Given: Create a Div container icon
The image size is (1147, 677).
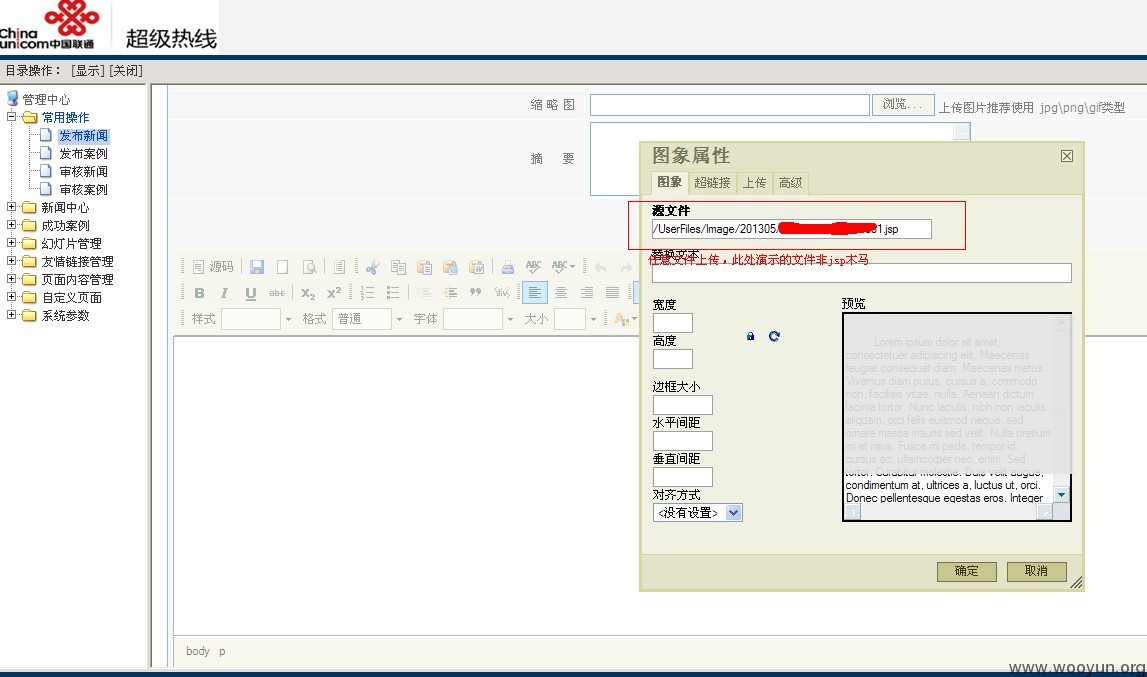Looking at the screenshot, I should [502, 293].
